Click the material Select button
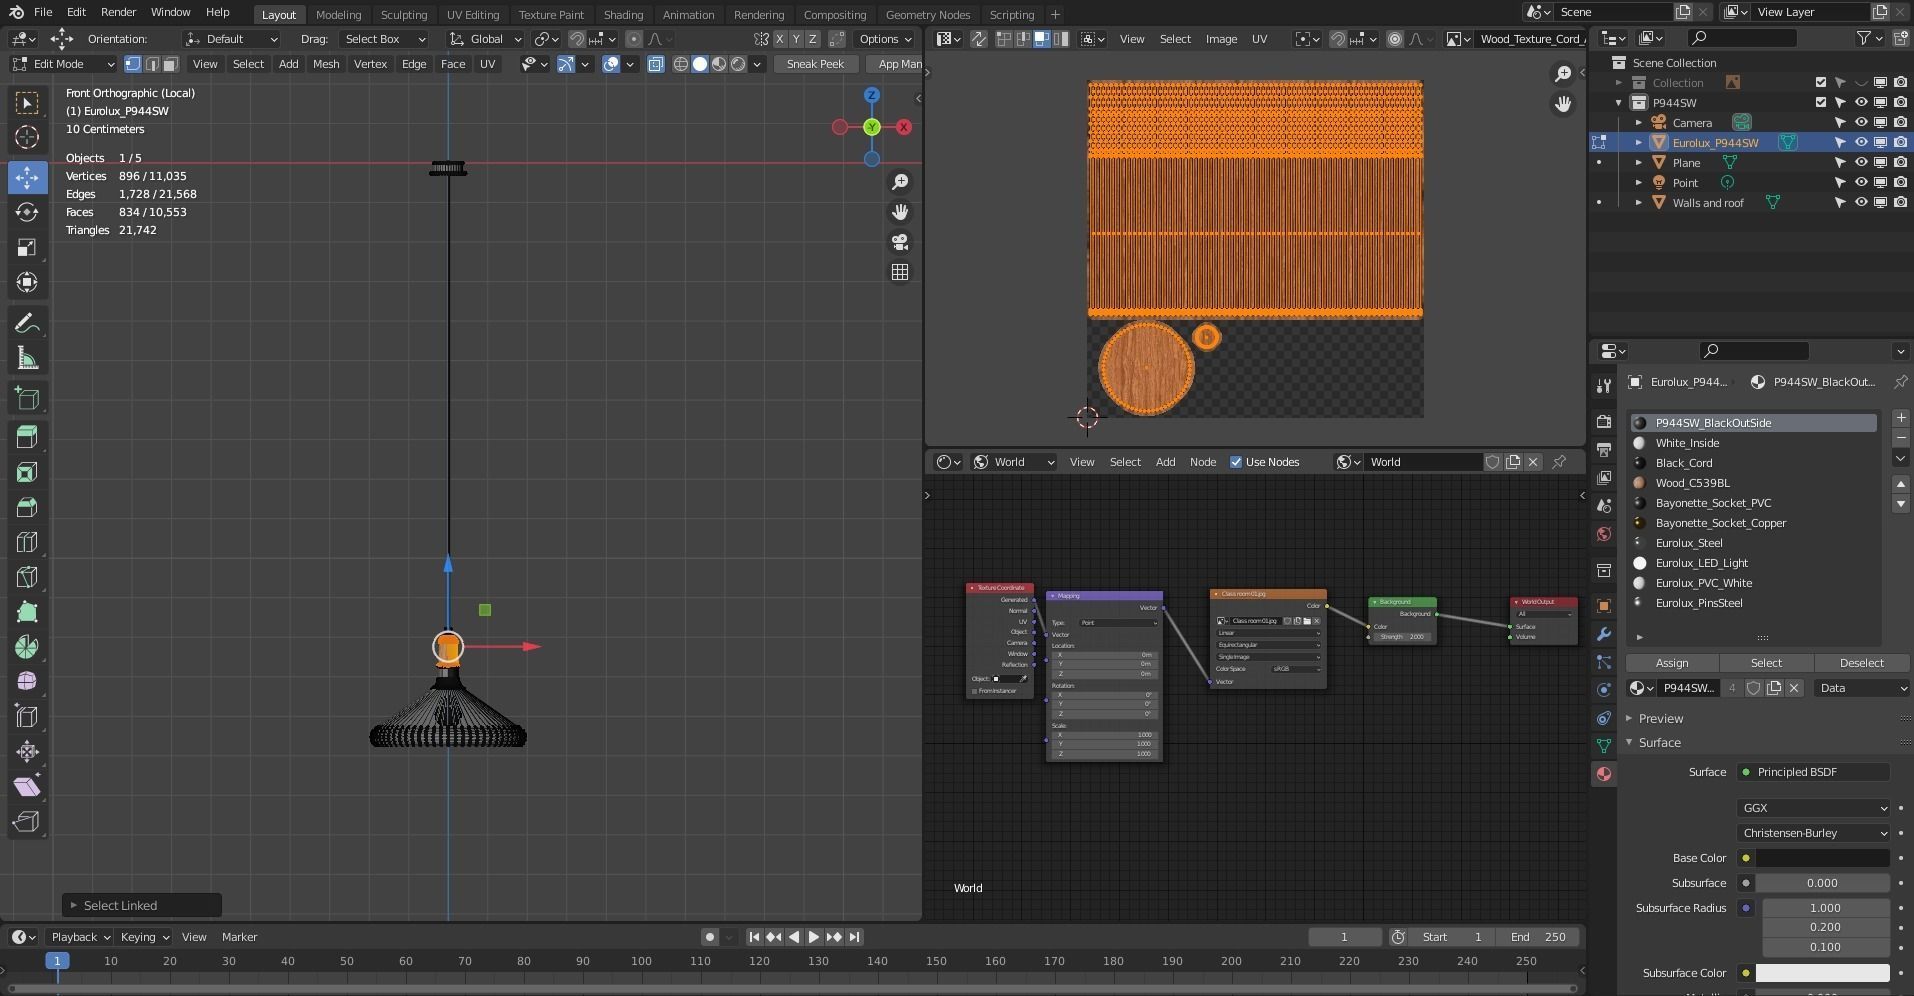 (1766, 663)
